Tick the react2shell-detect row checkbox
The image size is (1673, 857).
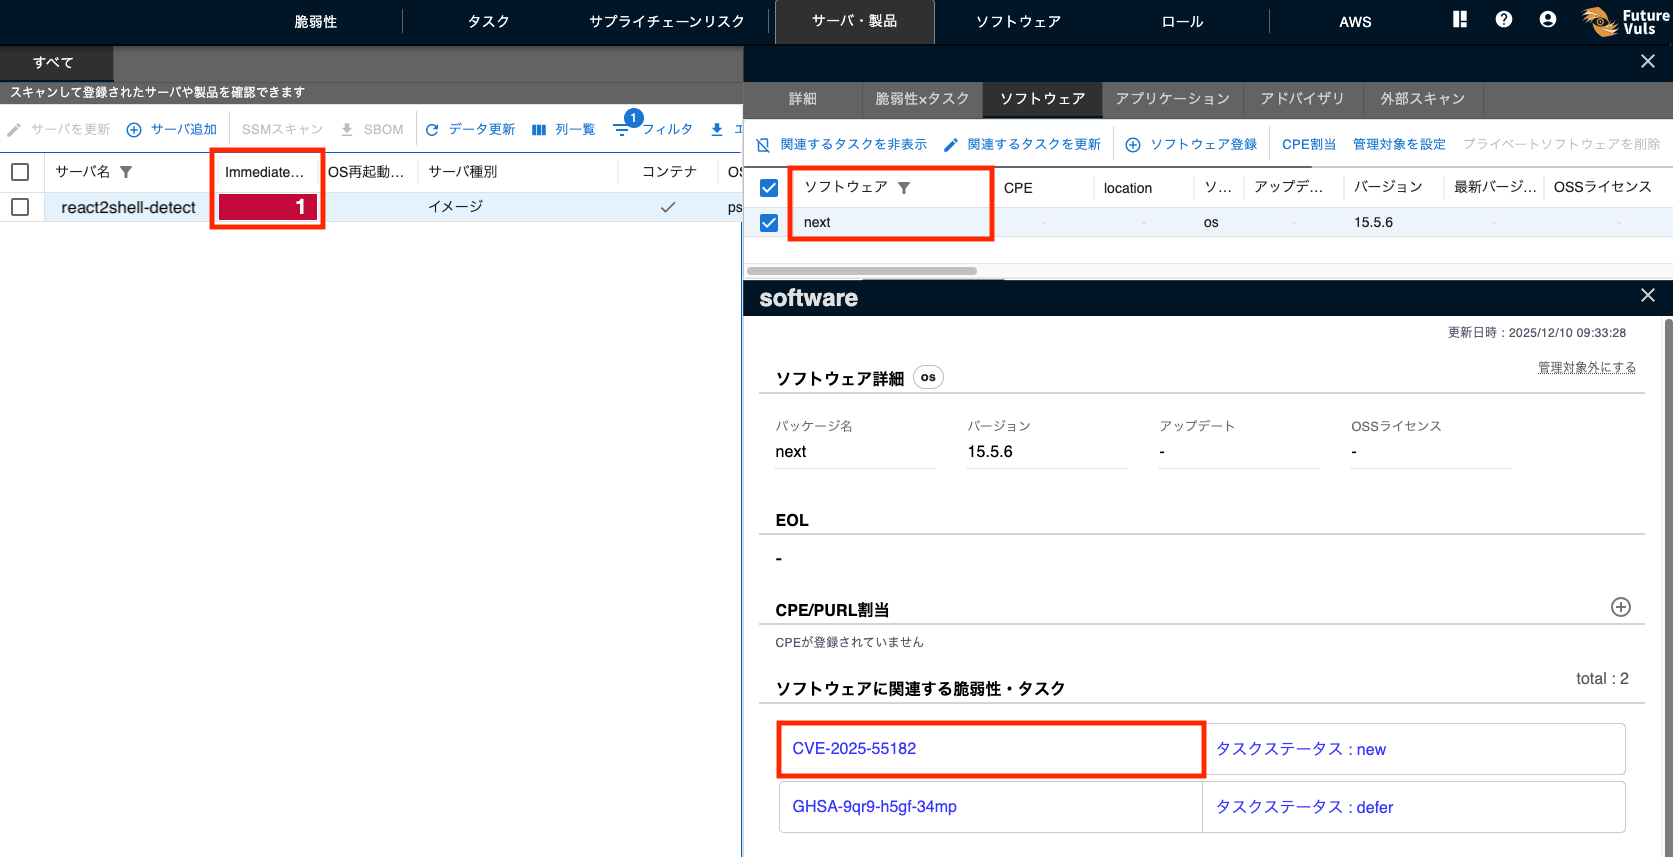tap(20, 207)
